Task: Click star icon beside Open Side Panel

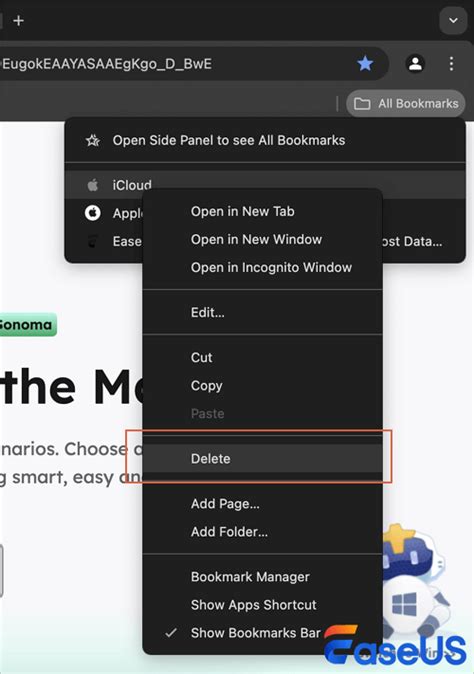Action: tap(93, 140)
